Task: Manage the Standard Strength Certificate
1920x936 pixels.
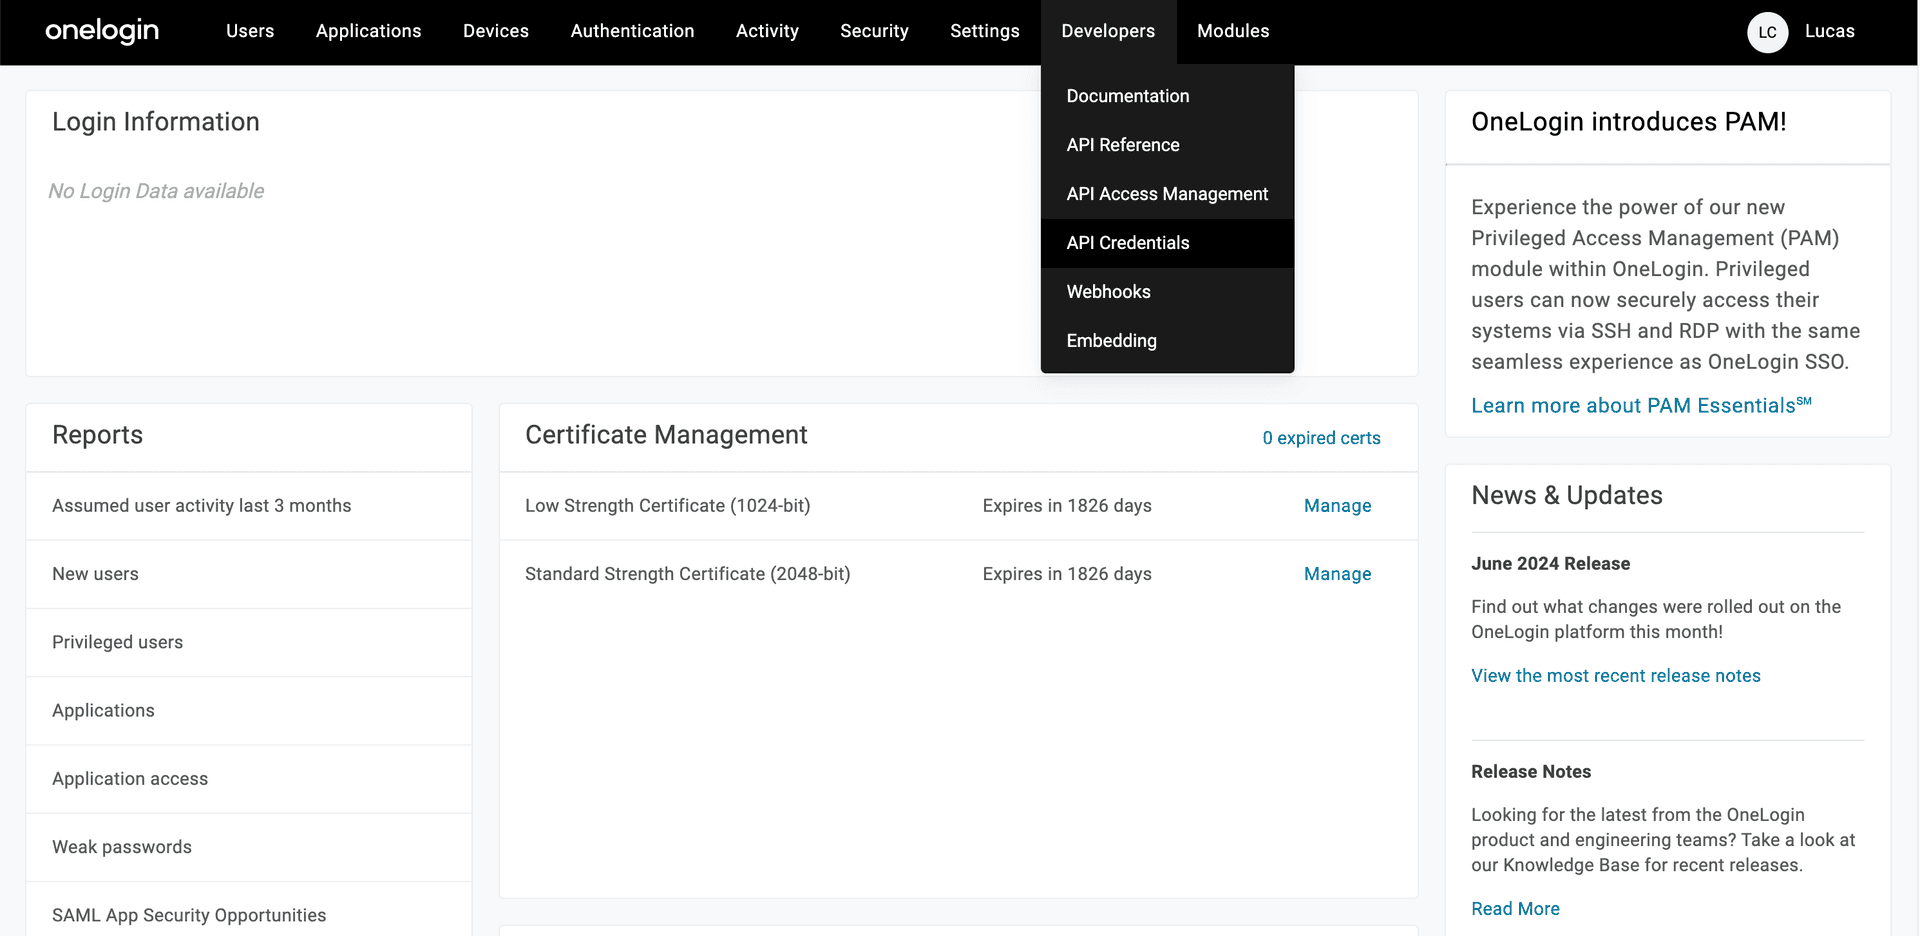Action: pyautogui.click(x=1337, y=574)
